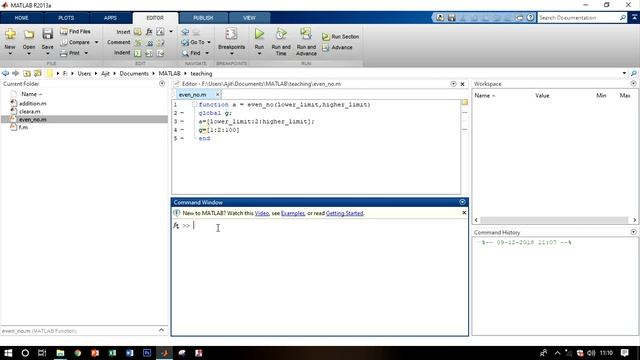Click the Compare button
Screen dimensions: 640x360
click(x=75, y=42)
